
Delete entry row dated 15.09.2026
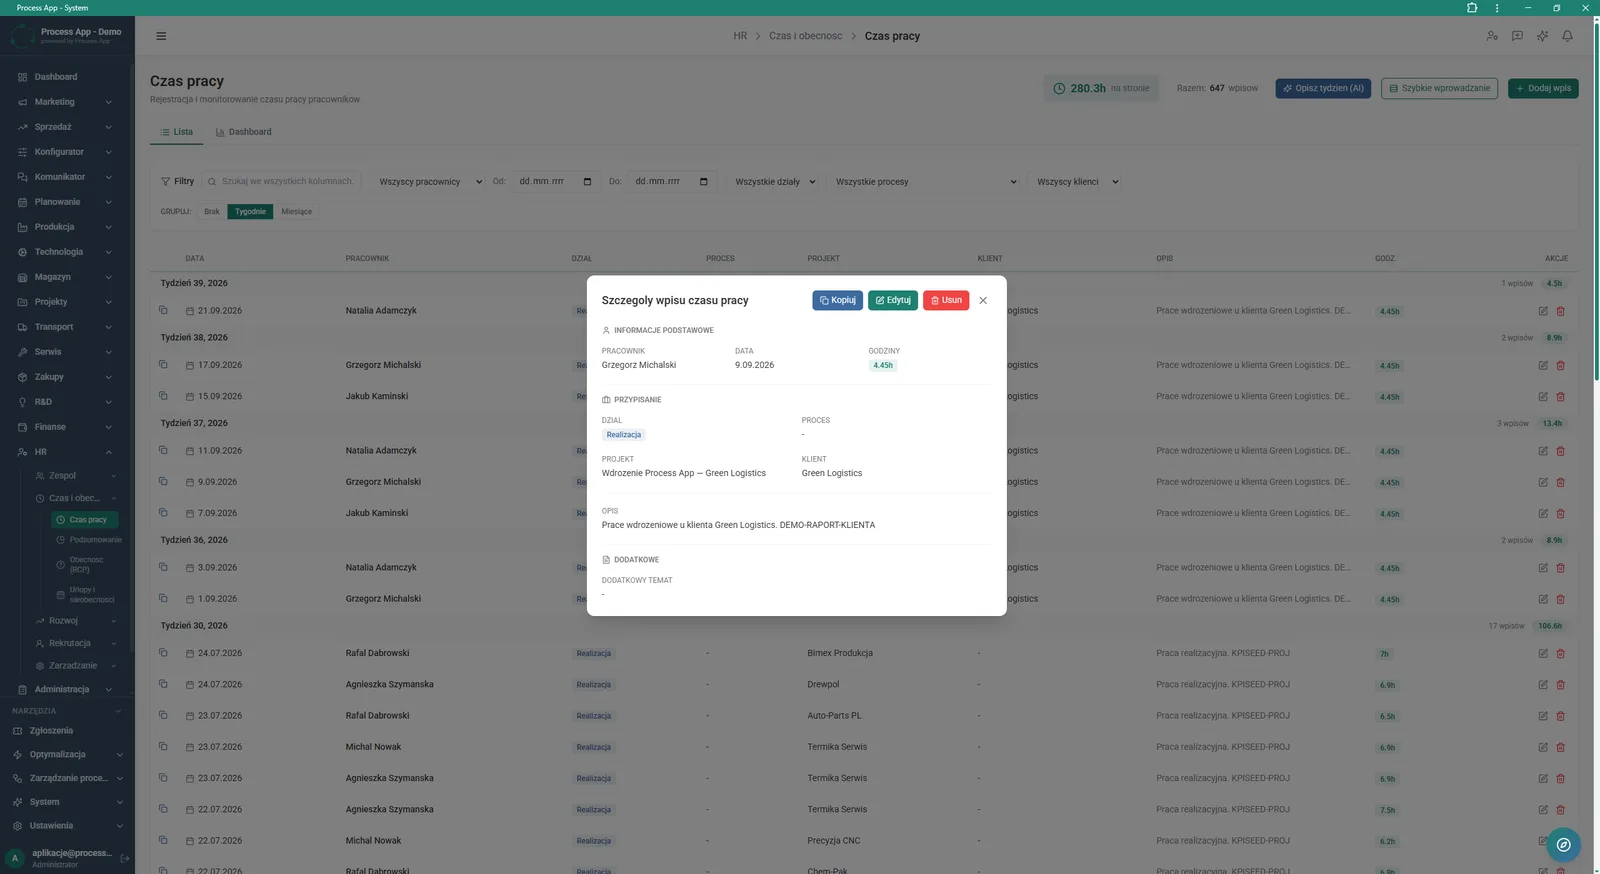tap(1560, 396)
